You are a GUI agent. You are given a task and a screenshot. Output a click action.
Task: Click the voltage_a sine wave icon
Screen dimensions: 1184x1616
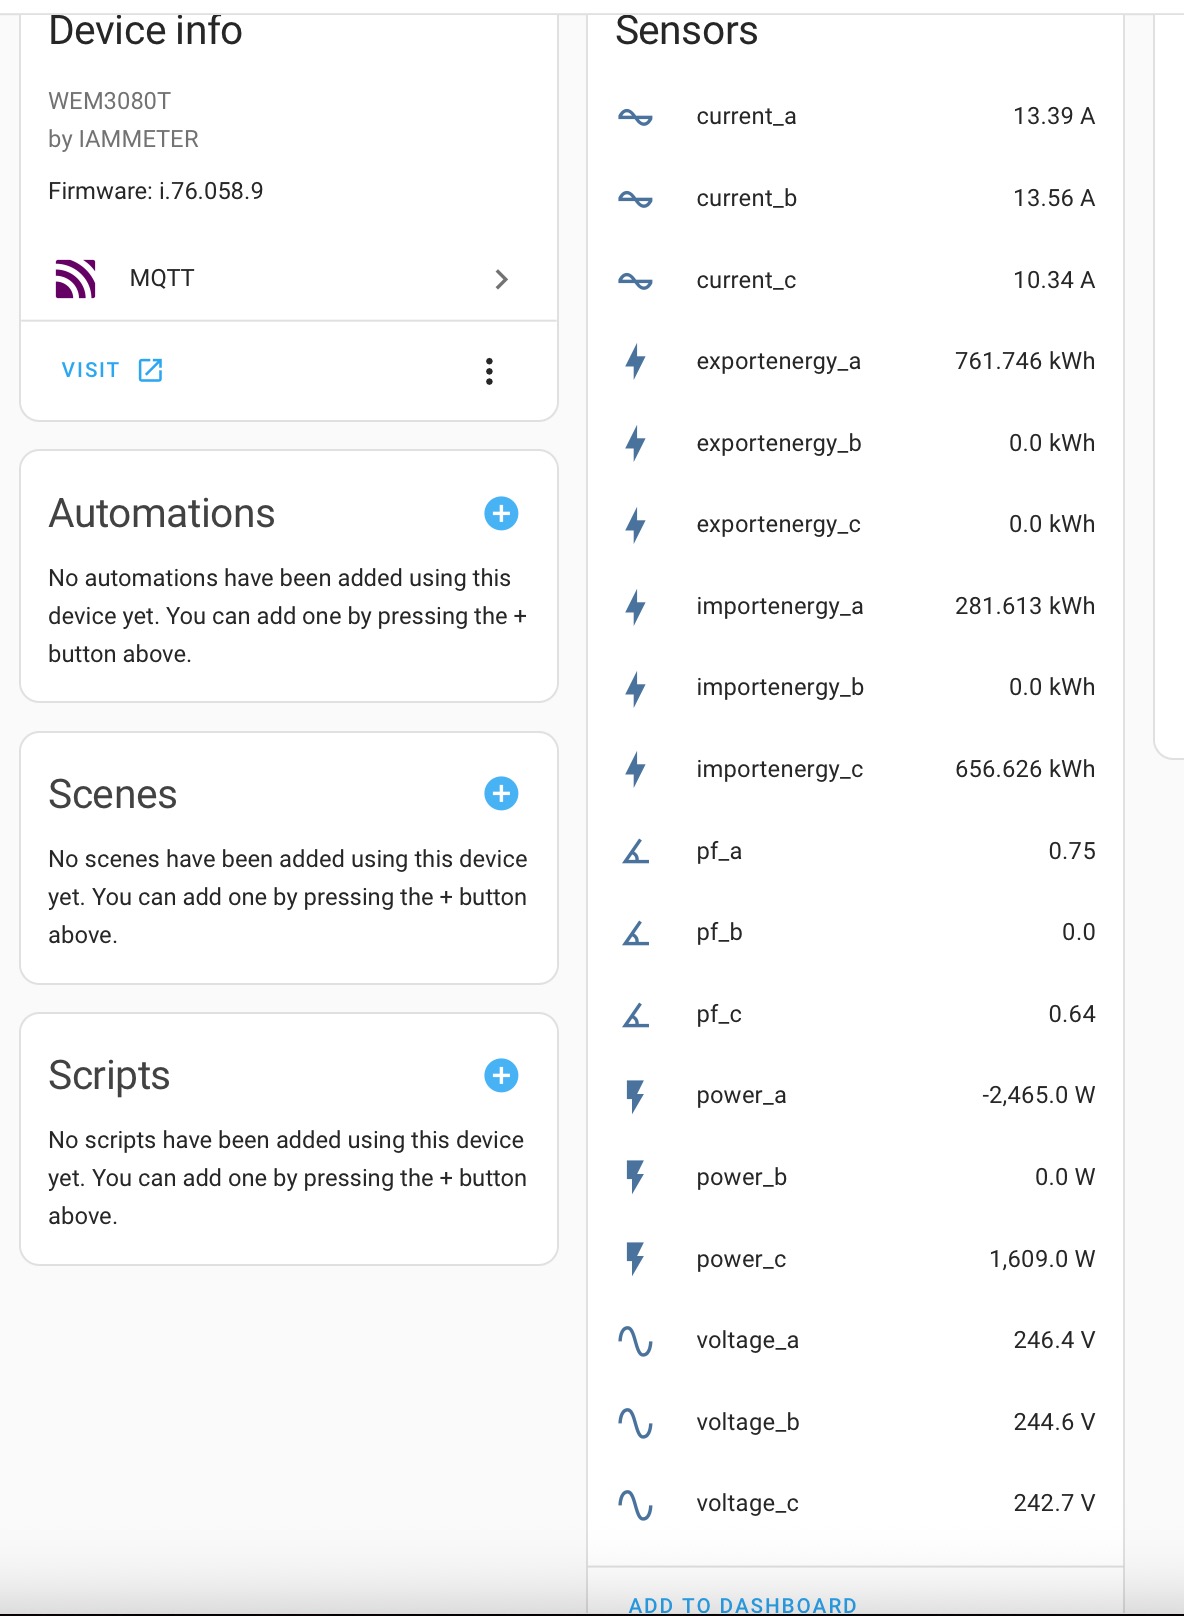[635, 1341]
